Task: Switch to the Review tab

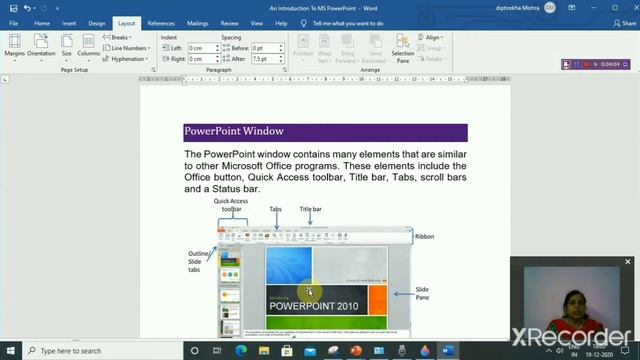Action: [229, 23]
